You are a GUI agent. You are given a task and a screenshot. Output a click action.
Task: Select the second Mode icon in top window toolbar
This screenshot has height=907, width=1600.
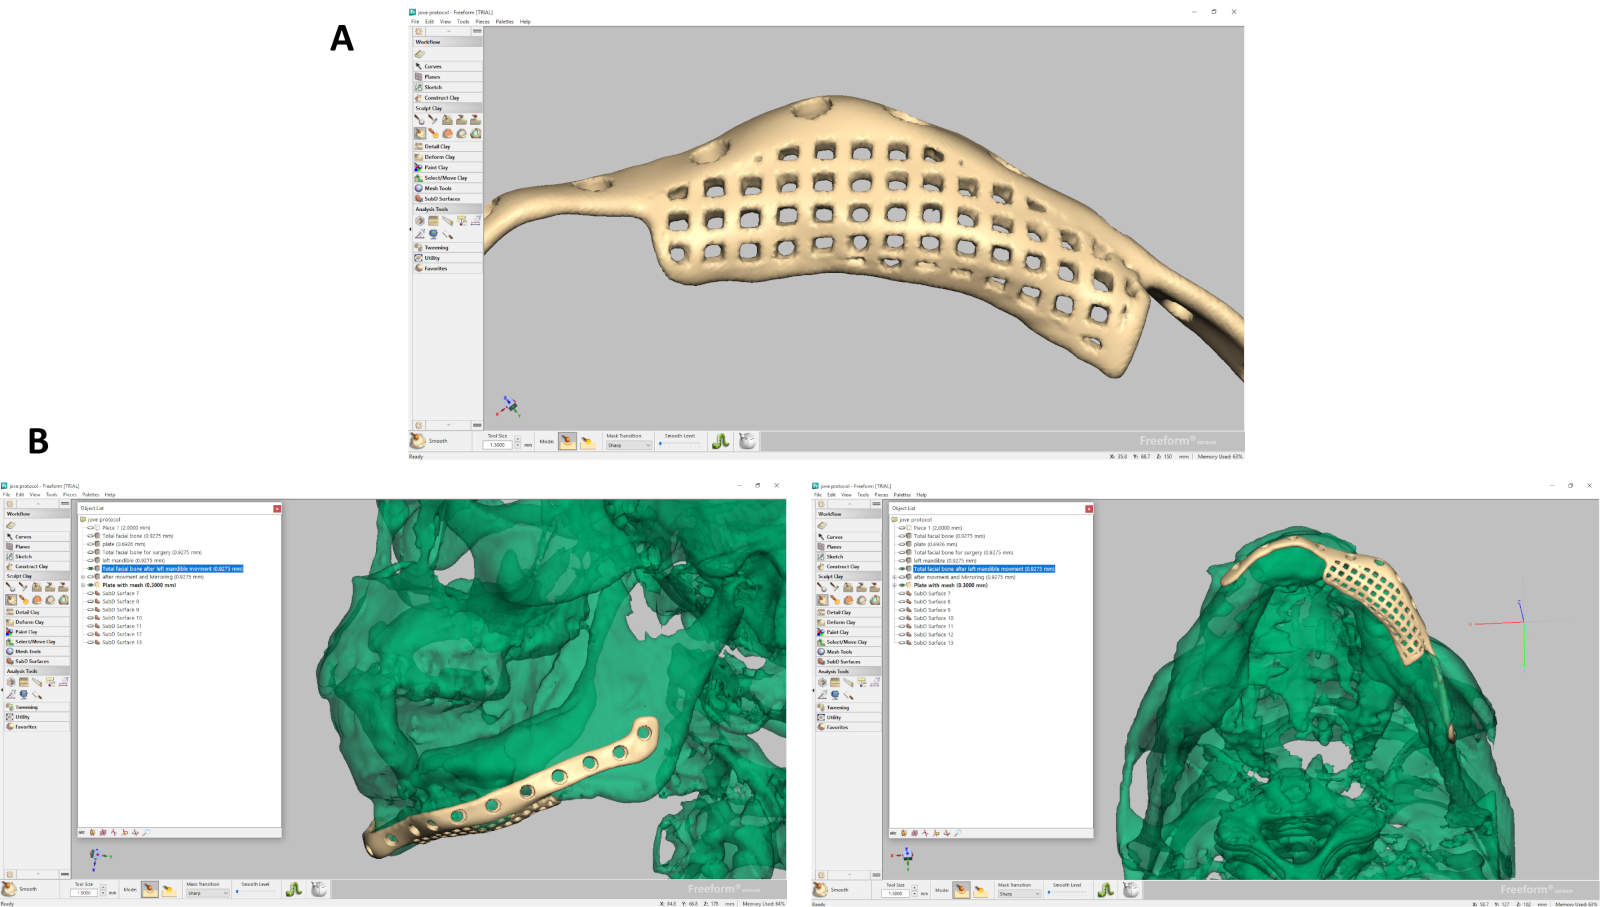click(x=587, y=442)
